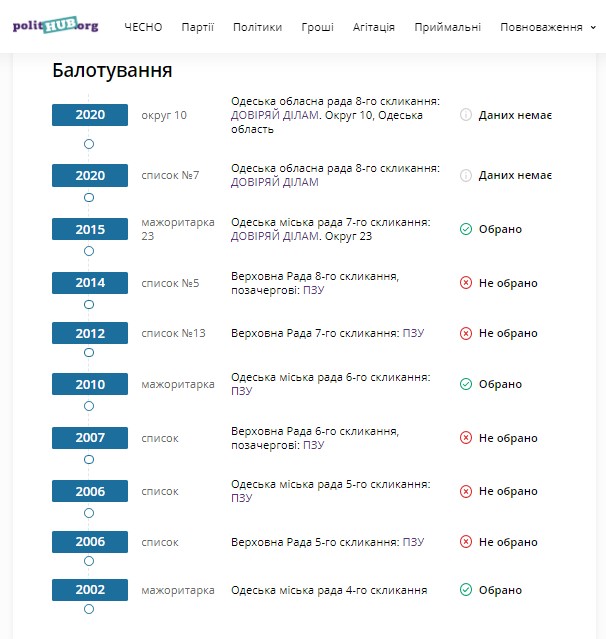Click the green elected icon for 2010

pyautogui.click(x=466, y=384)
